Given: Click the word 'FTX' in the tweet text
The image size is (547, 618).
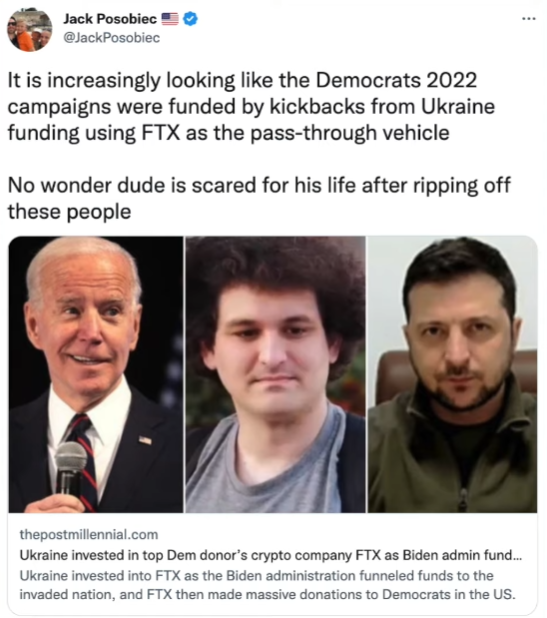Looking at the screenshot, I should click(161, 132).
